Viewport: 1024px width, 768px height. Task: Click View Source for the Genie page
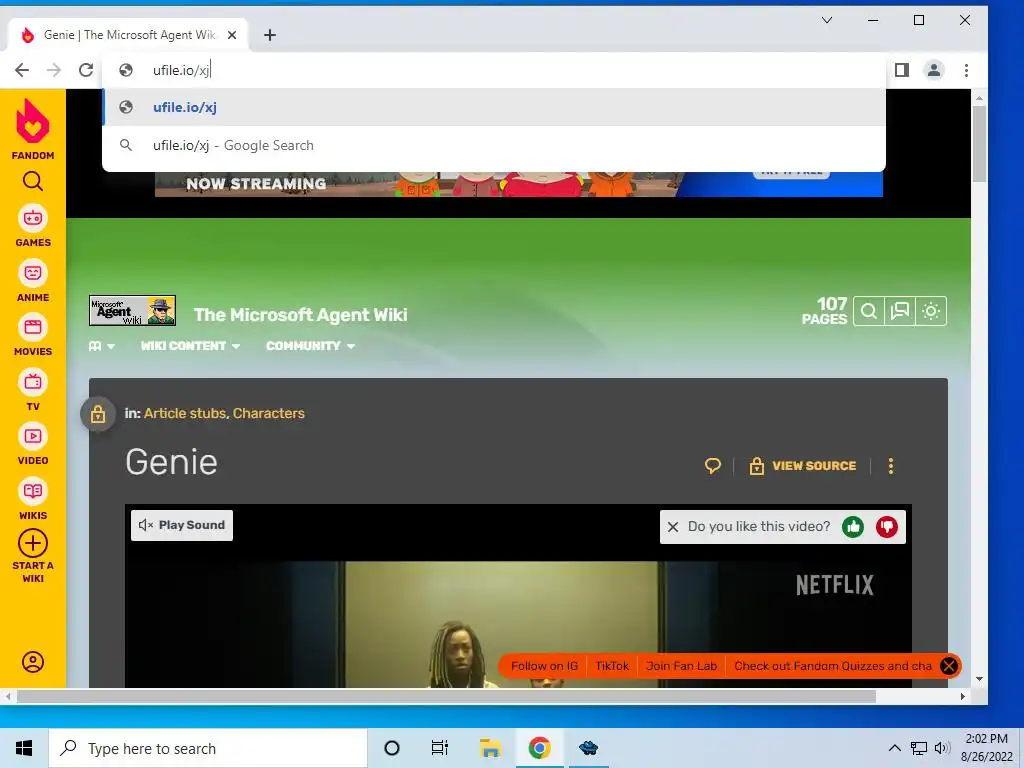pos(803,466)
